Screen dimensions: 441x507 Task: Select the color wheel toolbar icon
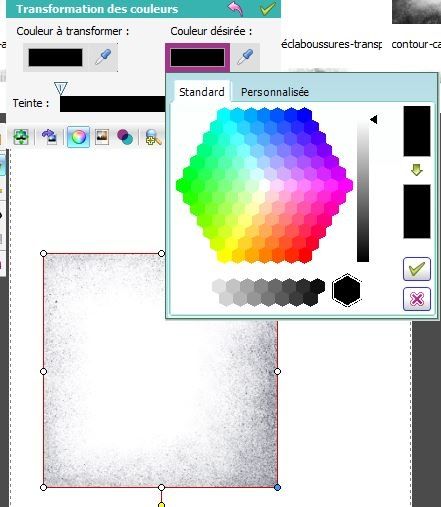click(78, 137)
